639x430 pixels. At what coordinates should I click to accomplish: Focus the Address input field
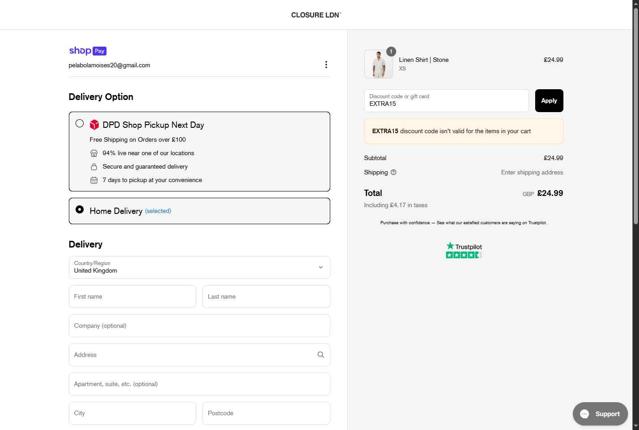click(199, 355)
